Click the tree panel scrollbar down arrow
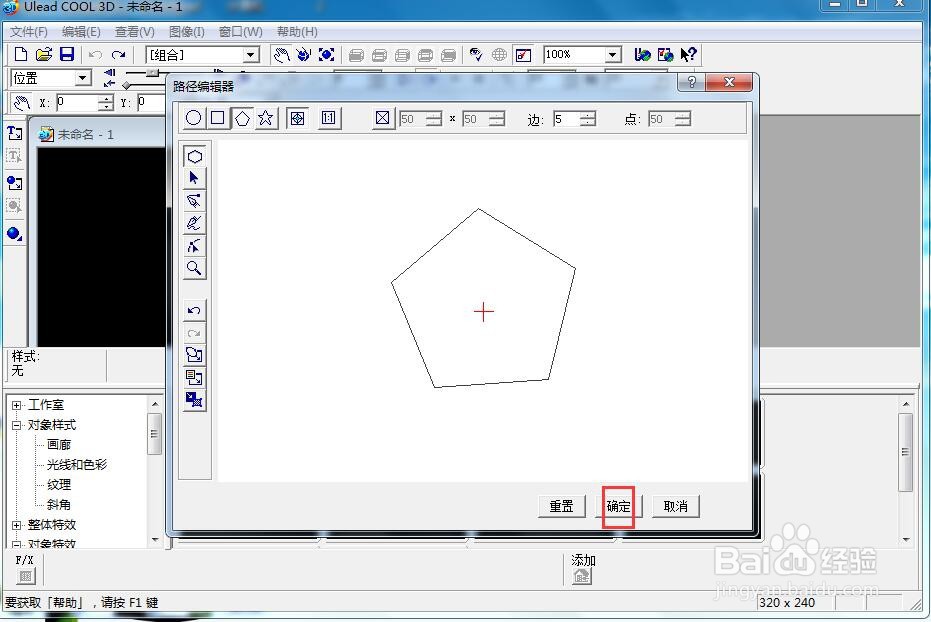Viewport: 931px width, 622px height. [x=155, y=540]
